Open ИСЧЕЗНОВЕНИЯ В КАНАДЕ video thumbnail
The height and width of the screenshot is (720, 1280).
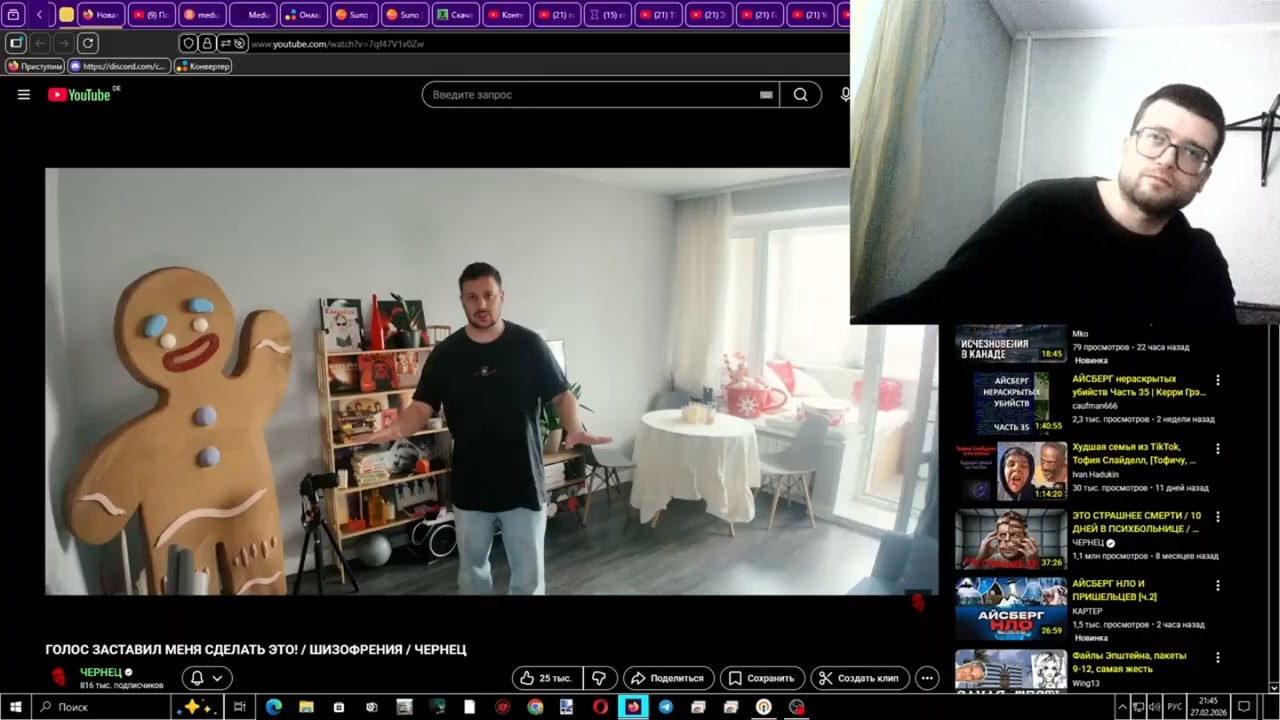pyautogui.click(x=1011, y=343)
